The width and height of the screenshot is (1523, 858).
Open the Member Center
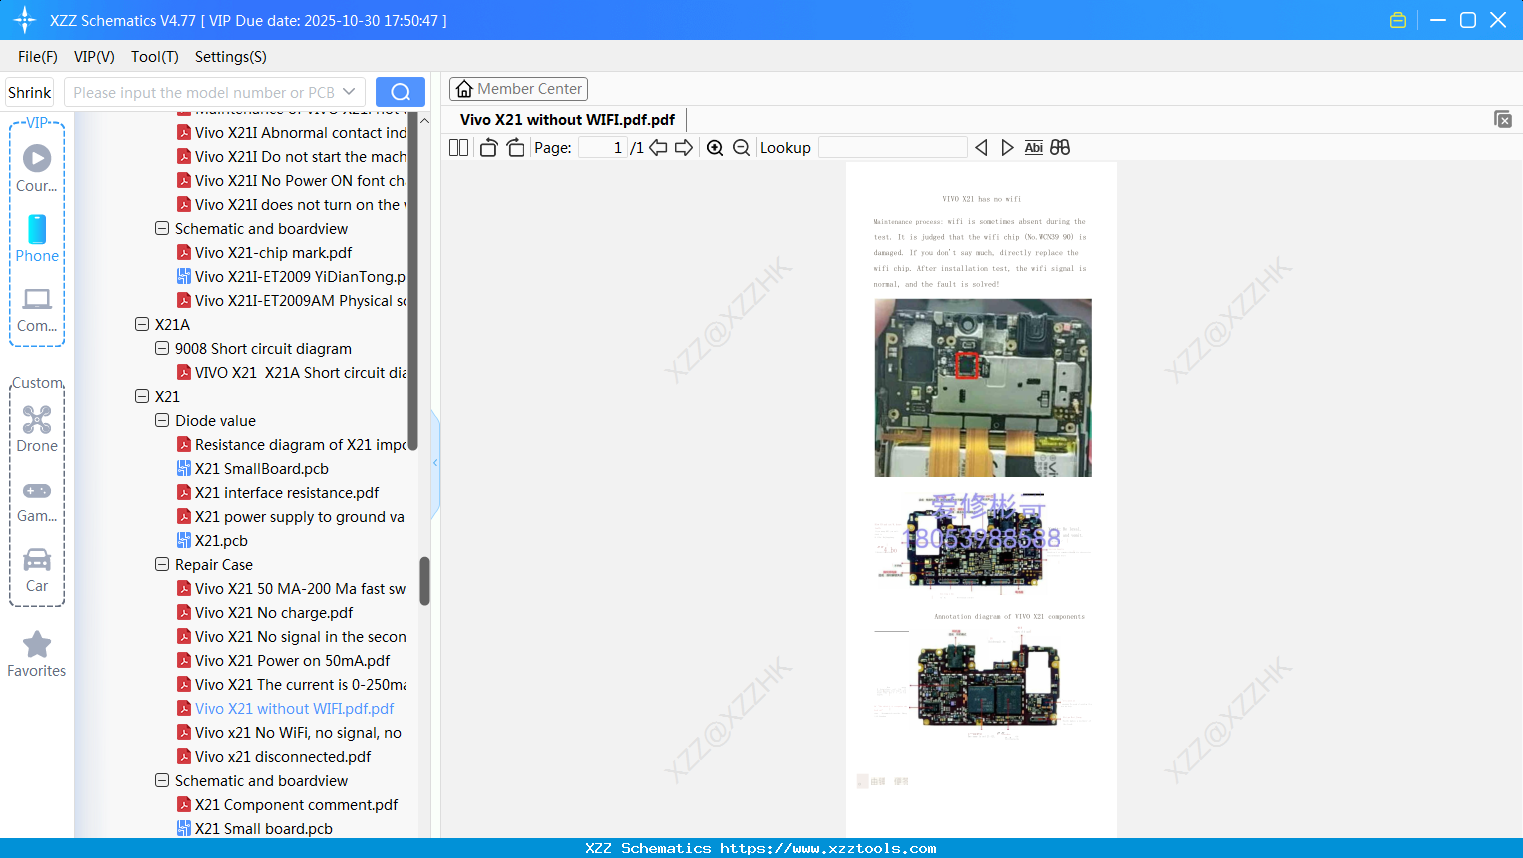pyautogui.click(x=518, y=89)
